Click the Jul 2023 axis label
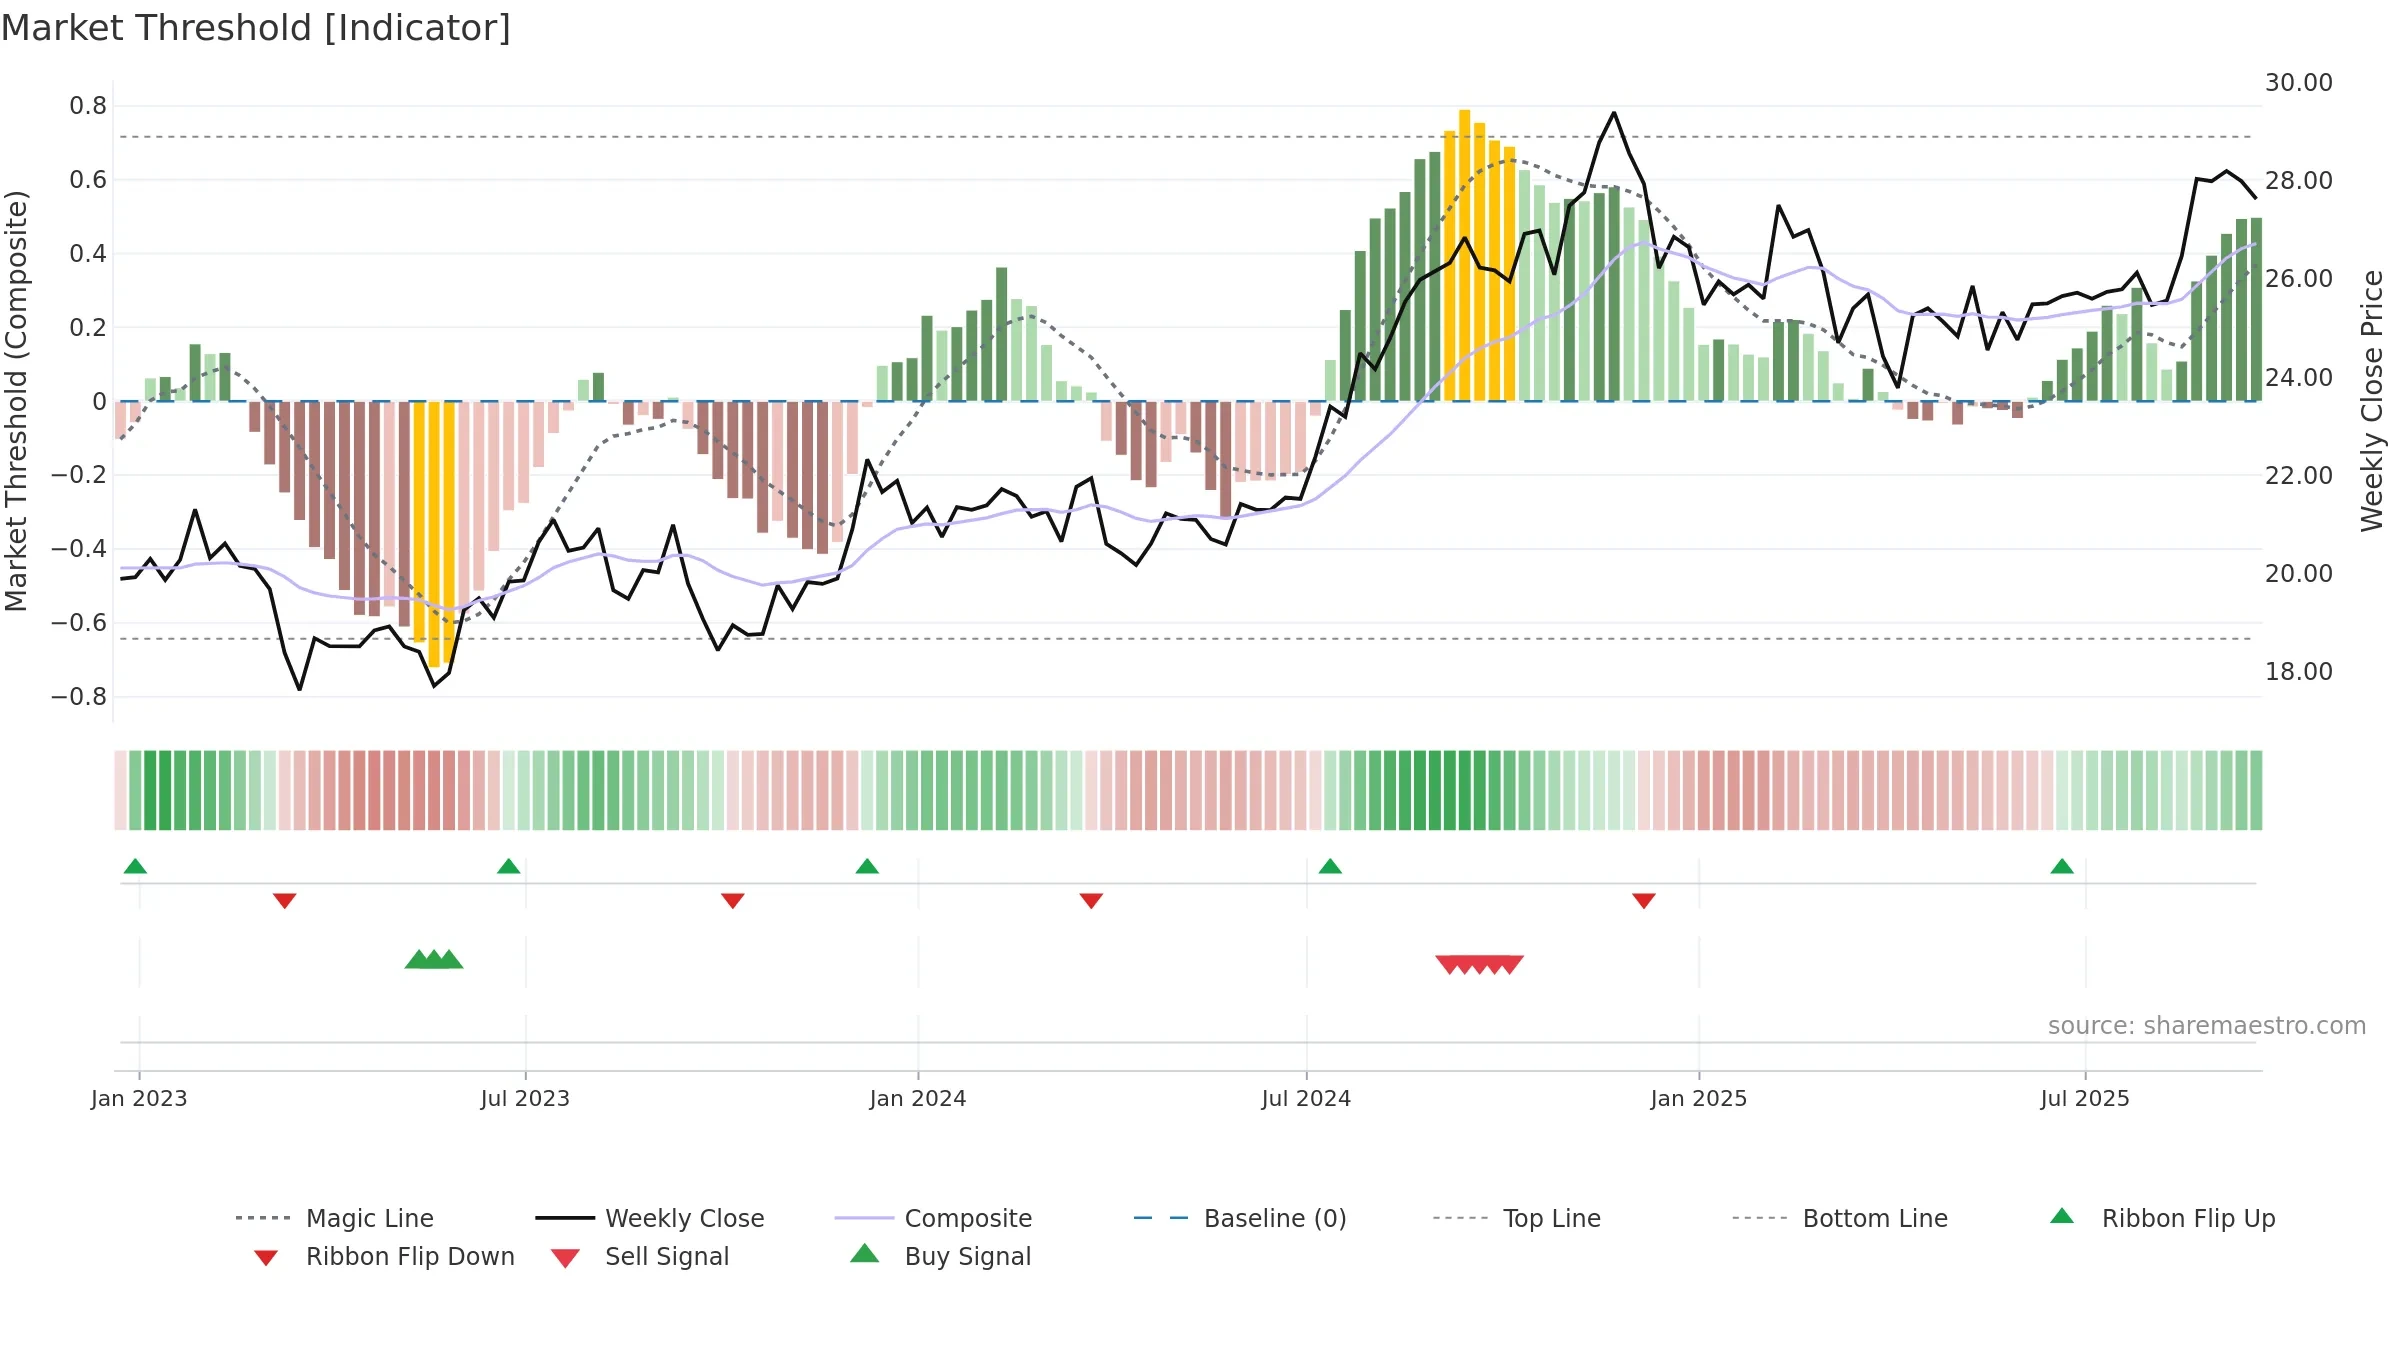The image size is (2400, 1350). point(525,1098)
